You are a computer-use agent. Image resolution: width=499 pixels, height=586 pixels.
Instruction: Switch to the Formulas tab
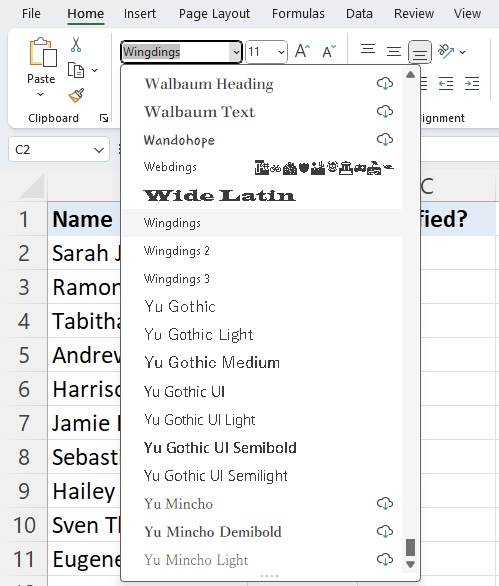click(x=298, y=14)
